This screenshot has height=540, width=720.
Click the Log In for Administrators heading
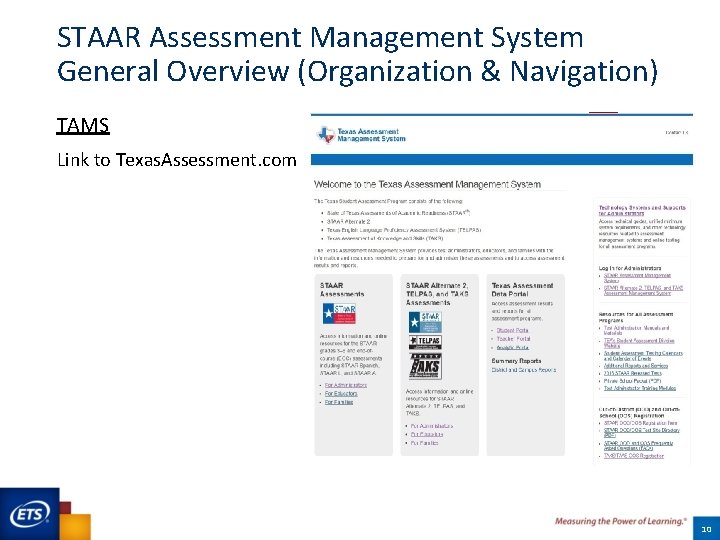click(x=630, y=268)
